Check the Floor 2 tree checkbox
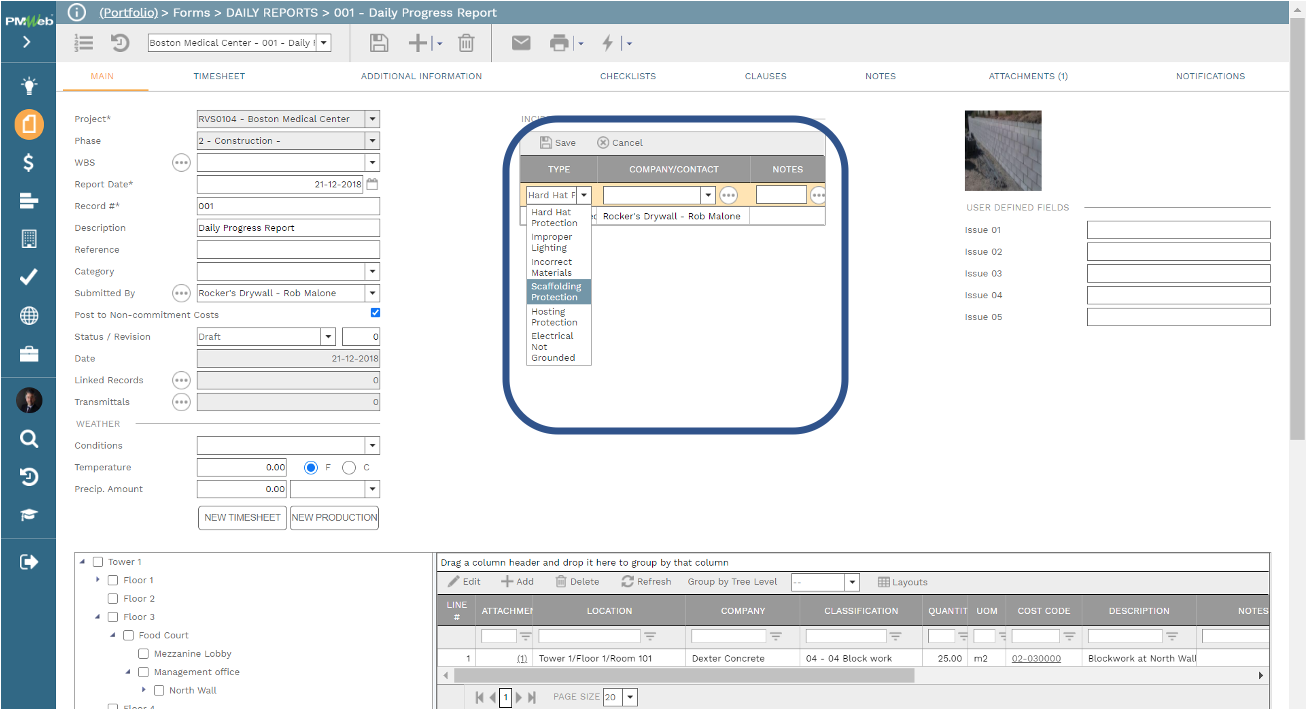Screen dimensions: 1308x710 pos(113,599)
